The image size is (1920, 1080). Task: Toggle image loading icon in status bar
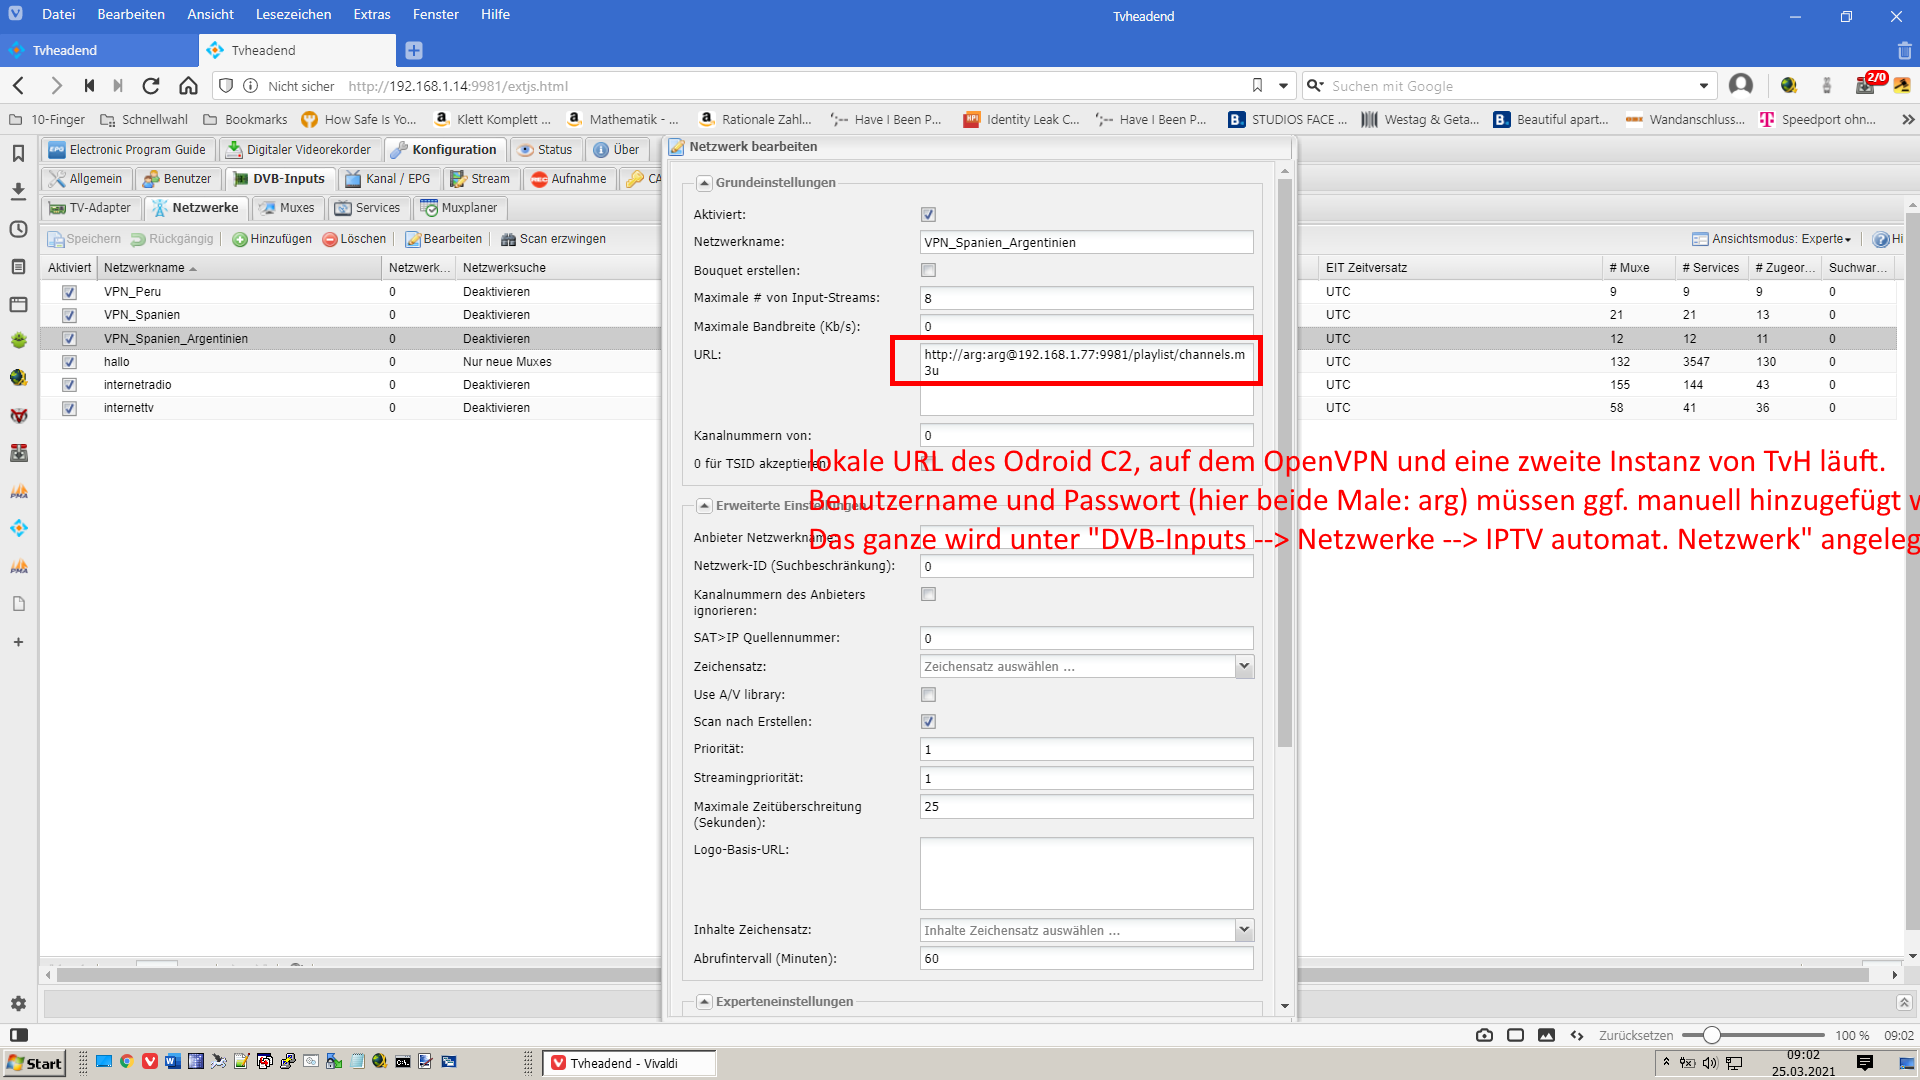click(1546, 1035)
